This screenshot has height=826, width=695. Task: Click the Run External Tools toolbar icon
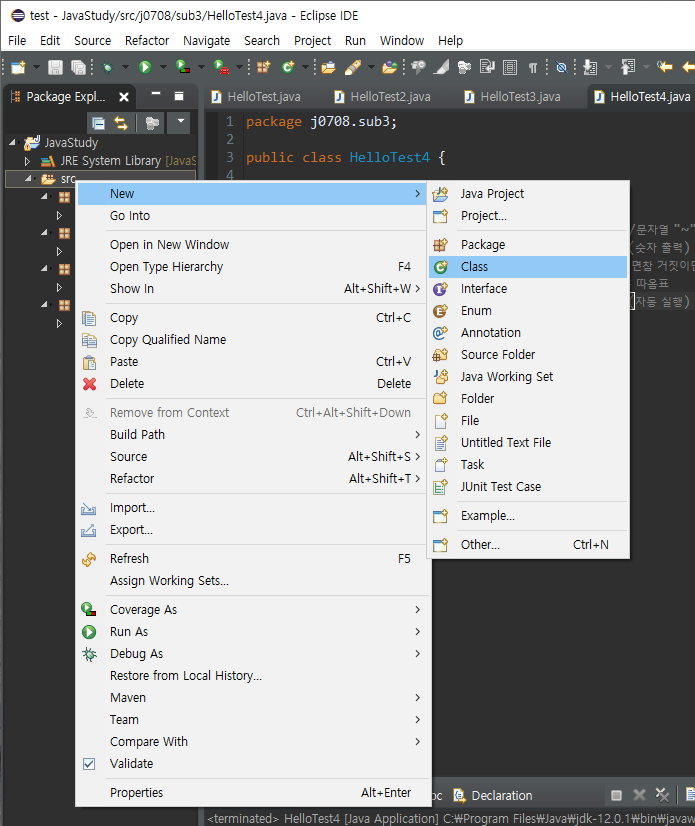221,67
